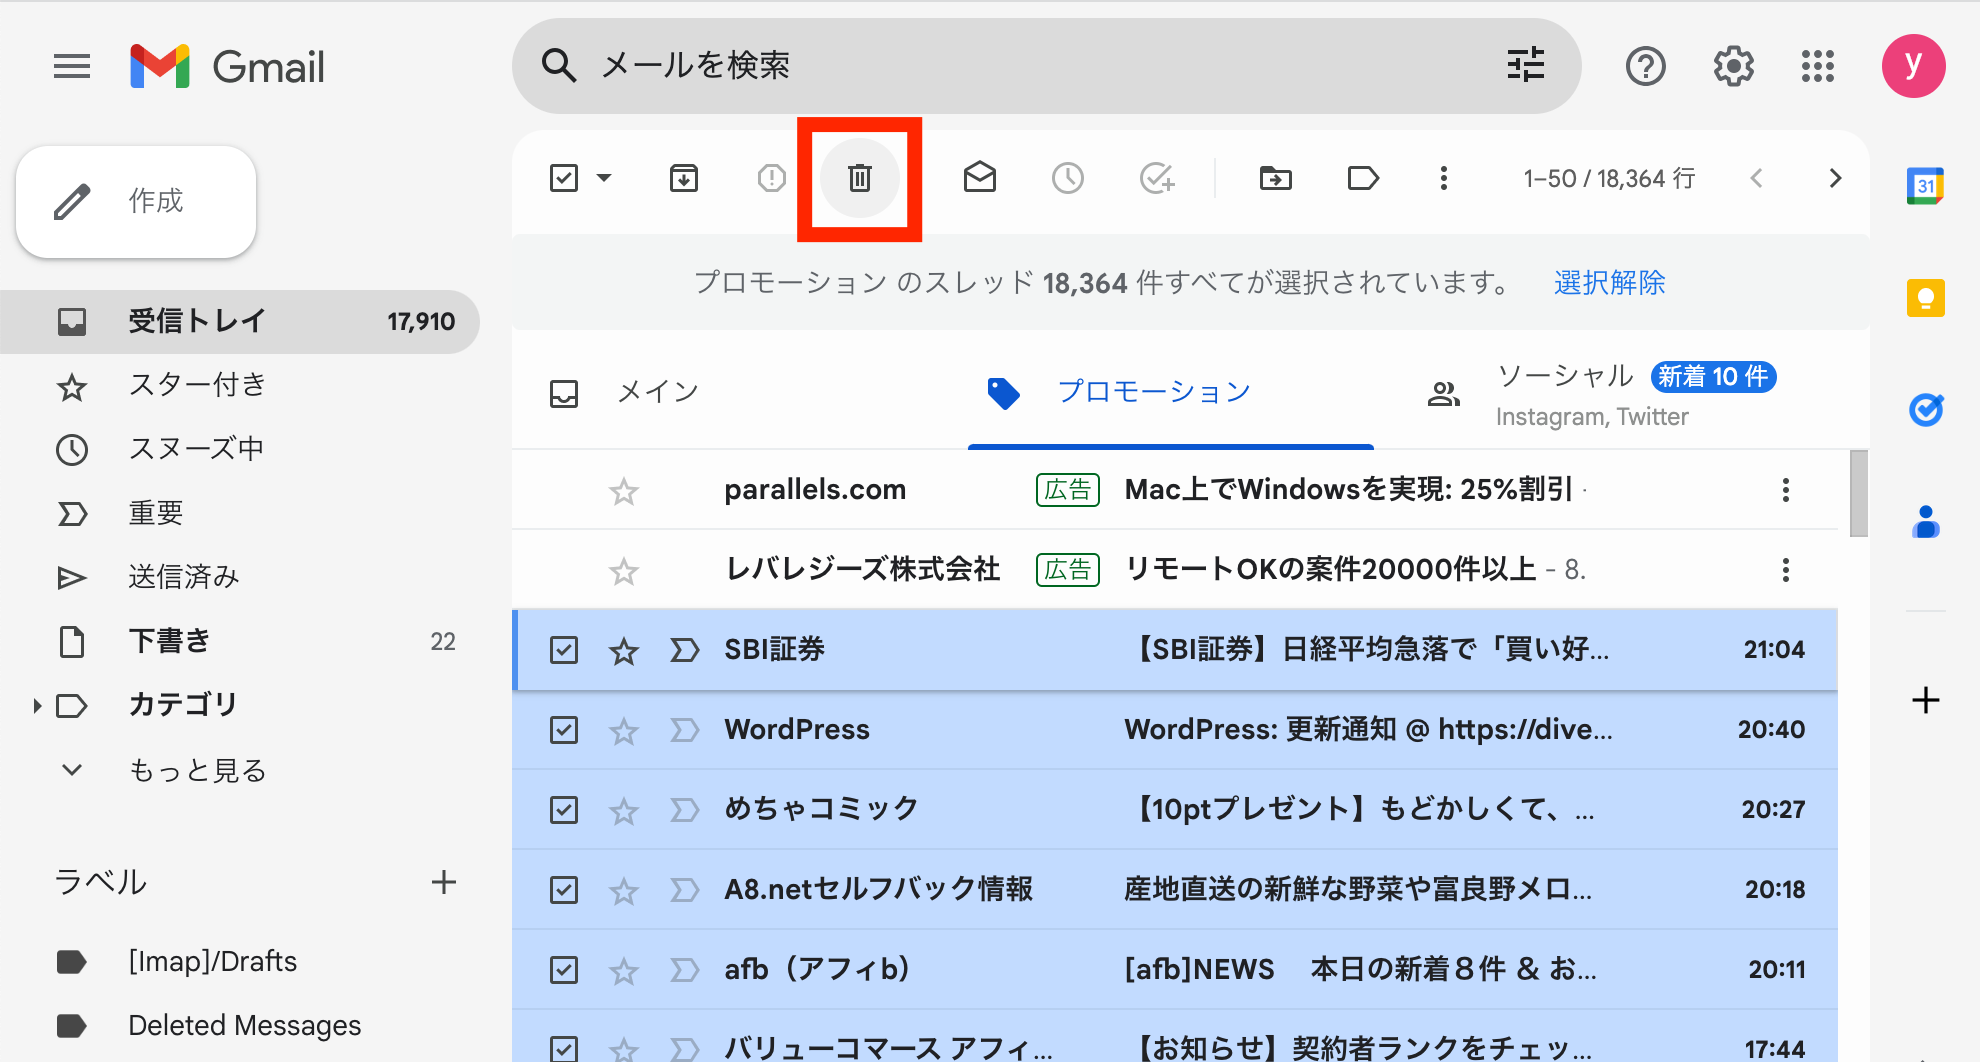The height and width of the screenshot is (1062, 1980).
Task: Open more actions in toolbar
Action: [x=1443, y=178]
